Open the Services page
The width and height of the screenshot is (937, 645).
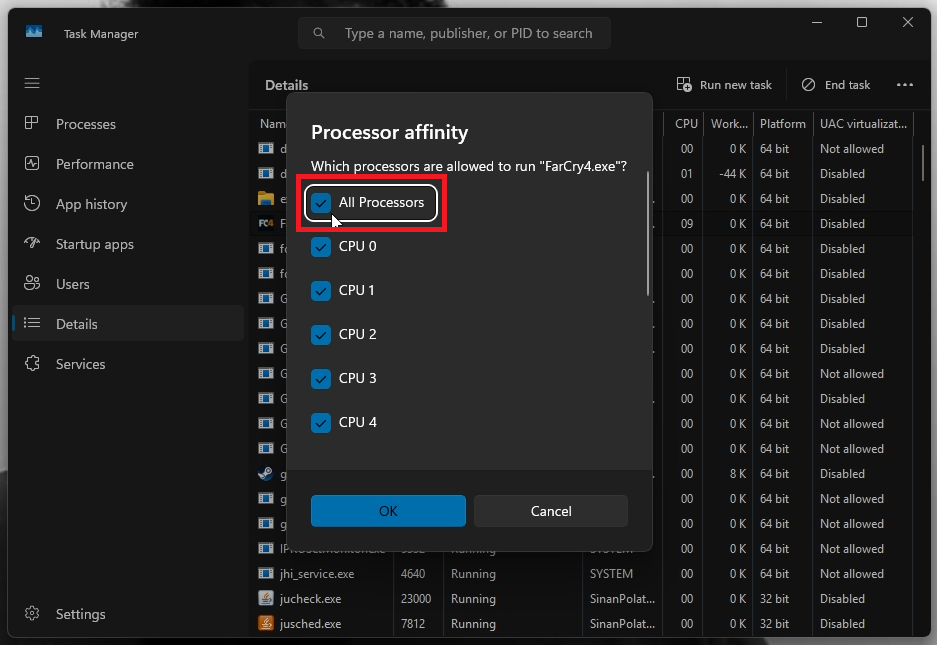pyautogui.click(x=128, y=363)
